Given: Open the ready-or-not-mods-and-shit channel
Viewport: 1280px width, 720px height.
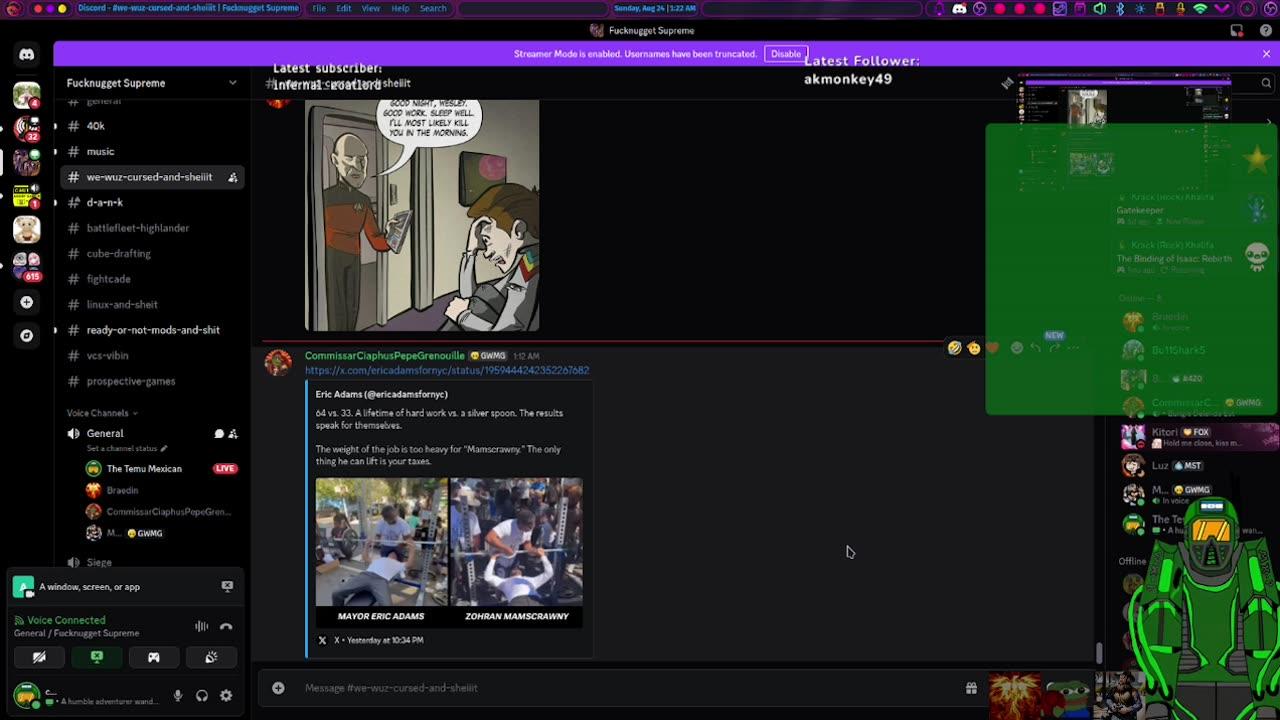Looking at the screenshot, I should coord(151,330).
